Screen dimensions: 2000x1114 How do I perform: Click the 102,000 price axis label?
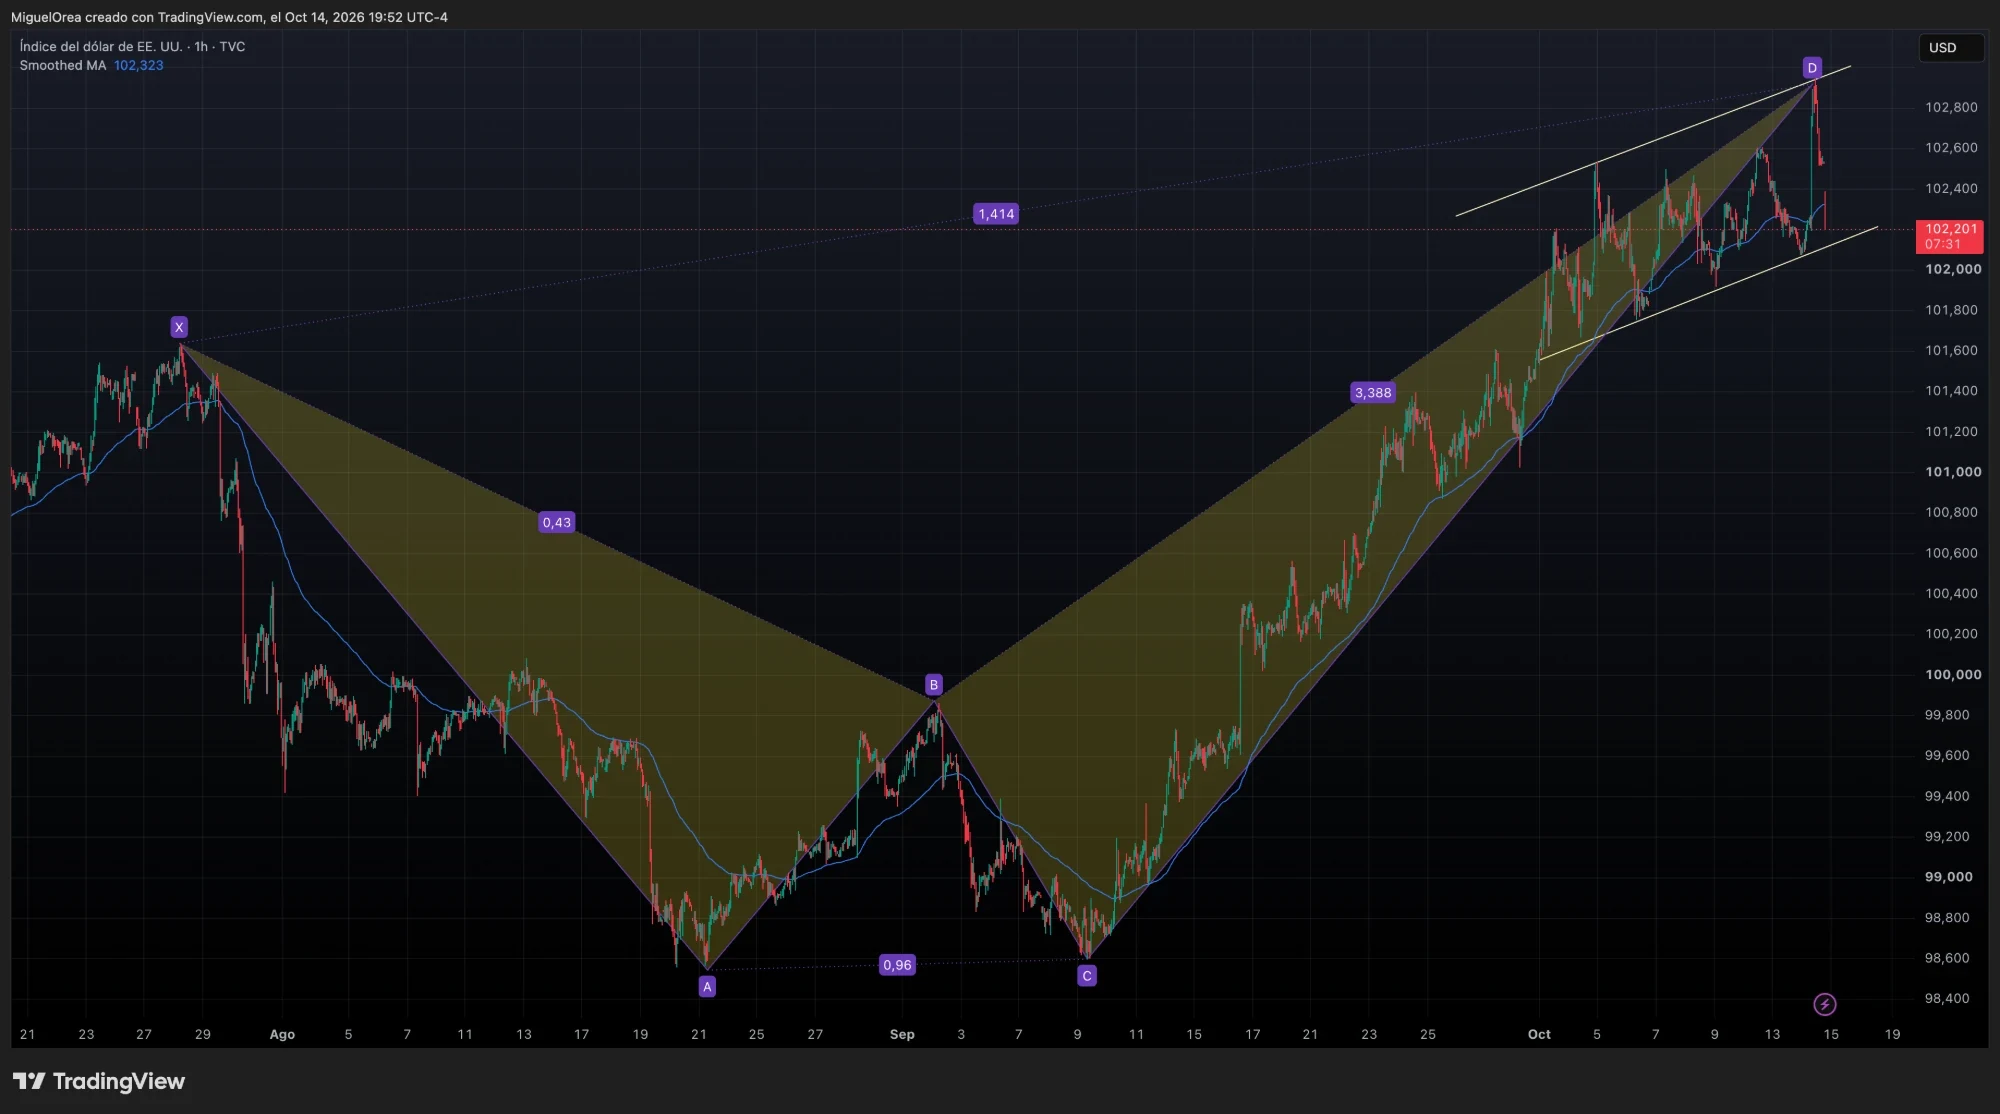(1953, 270)
